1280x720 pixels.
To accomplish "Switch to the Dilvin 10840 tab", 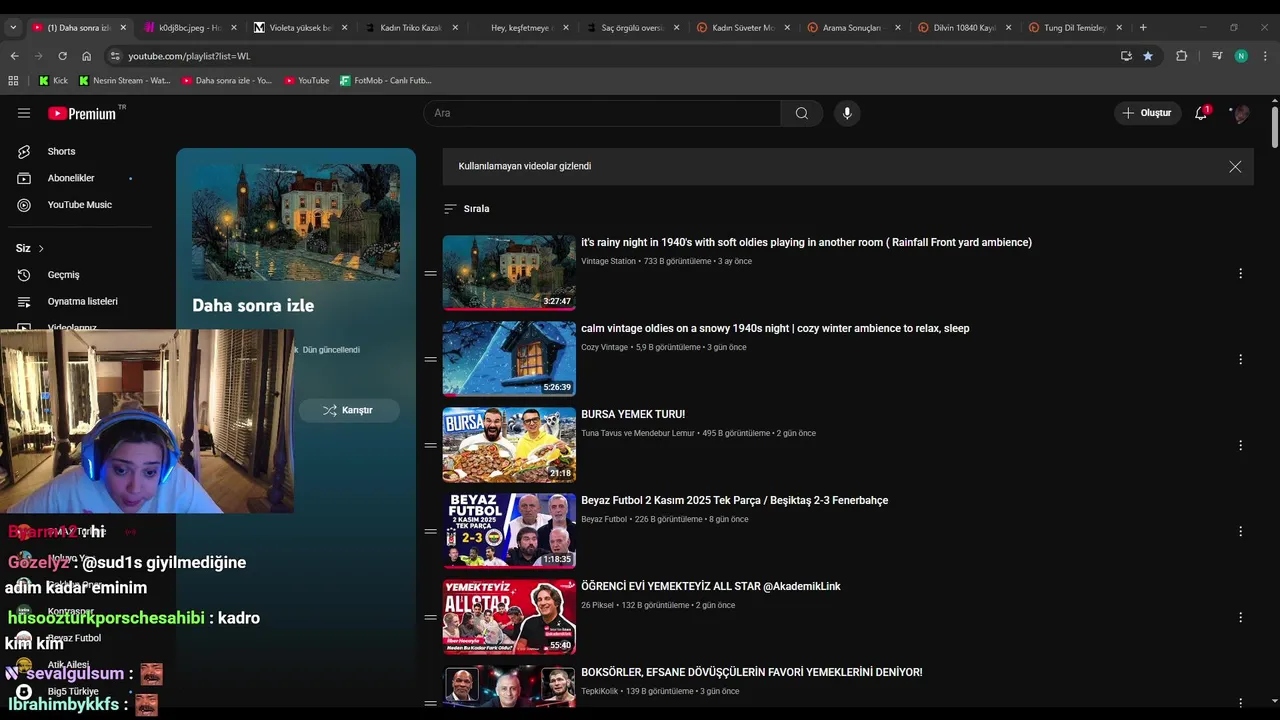I will pyautogui.click(x=964, y=28).
